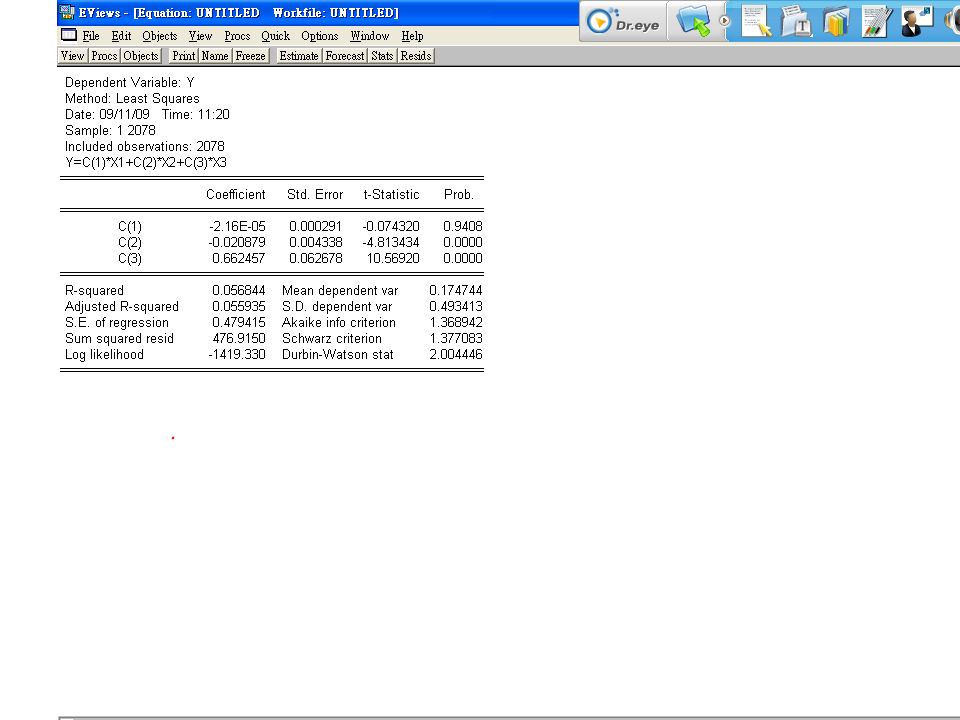Open the View menu in menu bar
Screen dimensions: 960x720
200,36
